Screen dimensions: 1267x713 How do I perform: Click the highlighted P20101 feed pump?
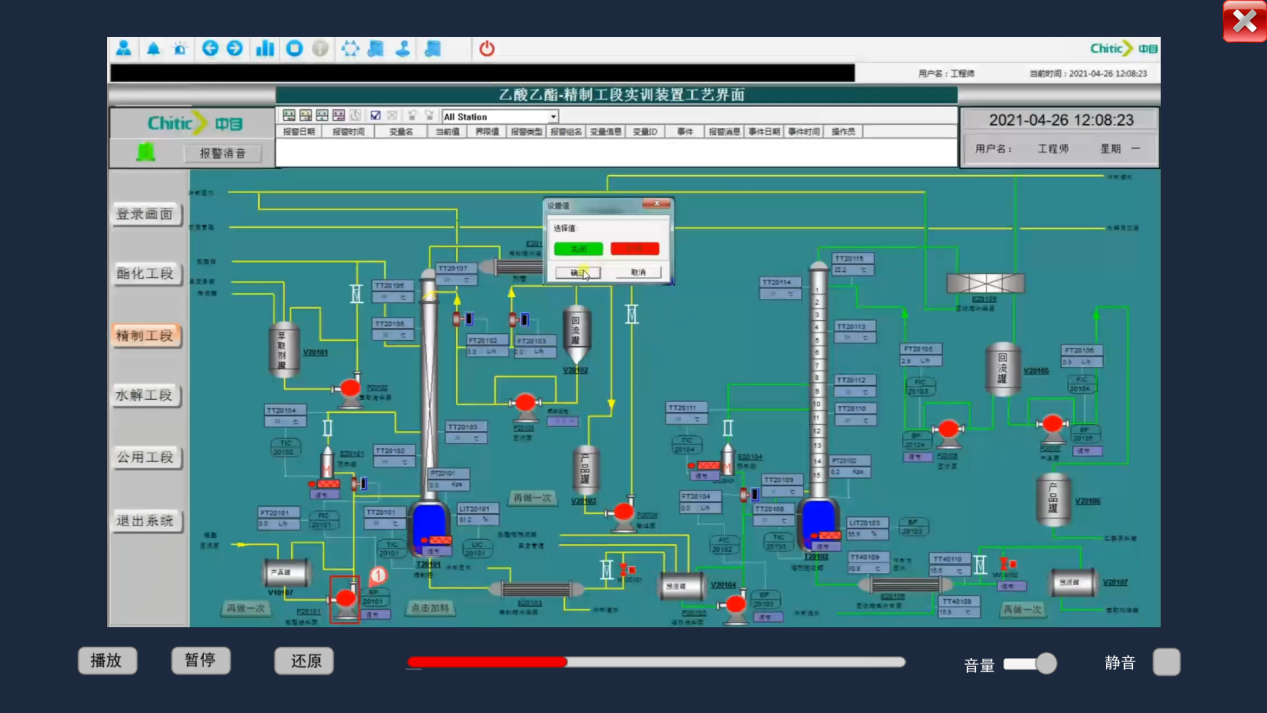[x=345, y=598]
